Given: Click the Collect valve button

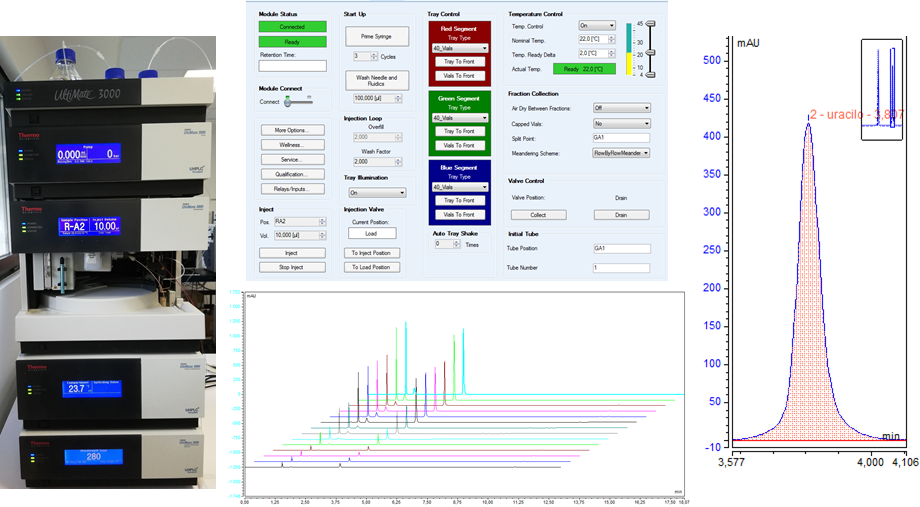Looking at the screenshot, I should click(538, 215).
